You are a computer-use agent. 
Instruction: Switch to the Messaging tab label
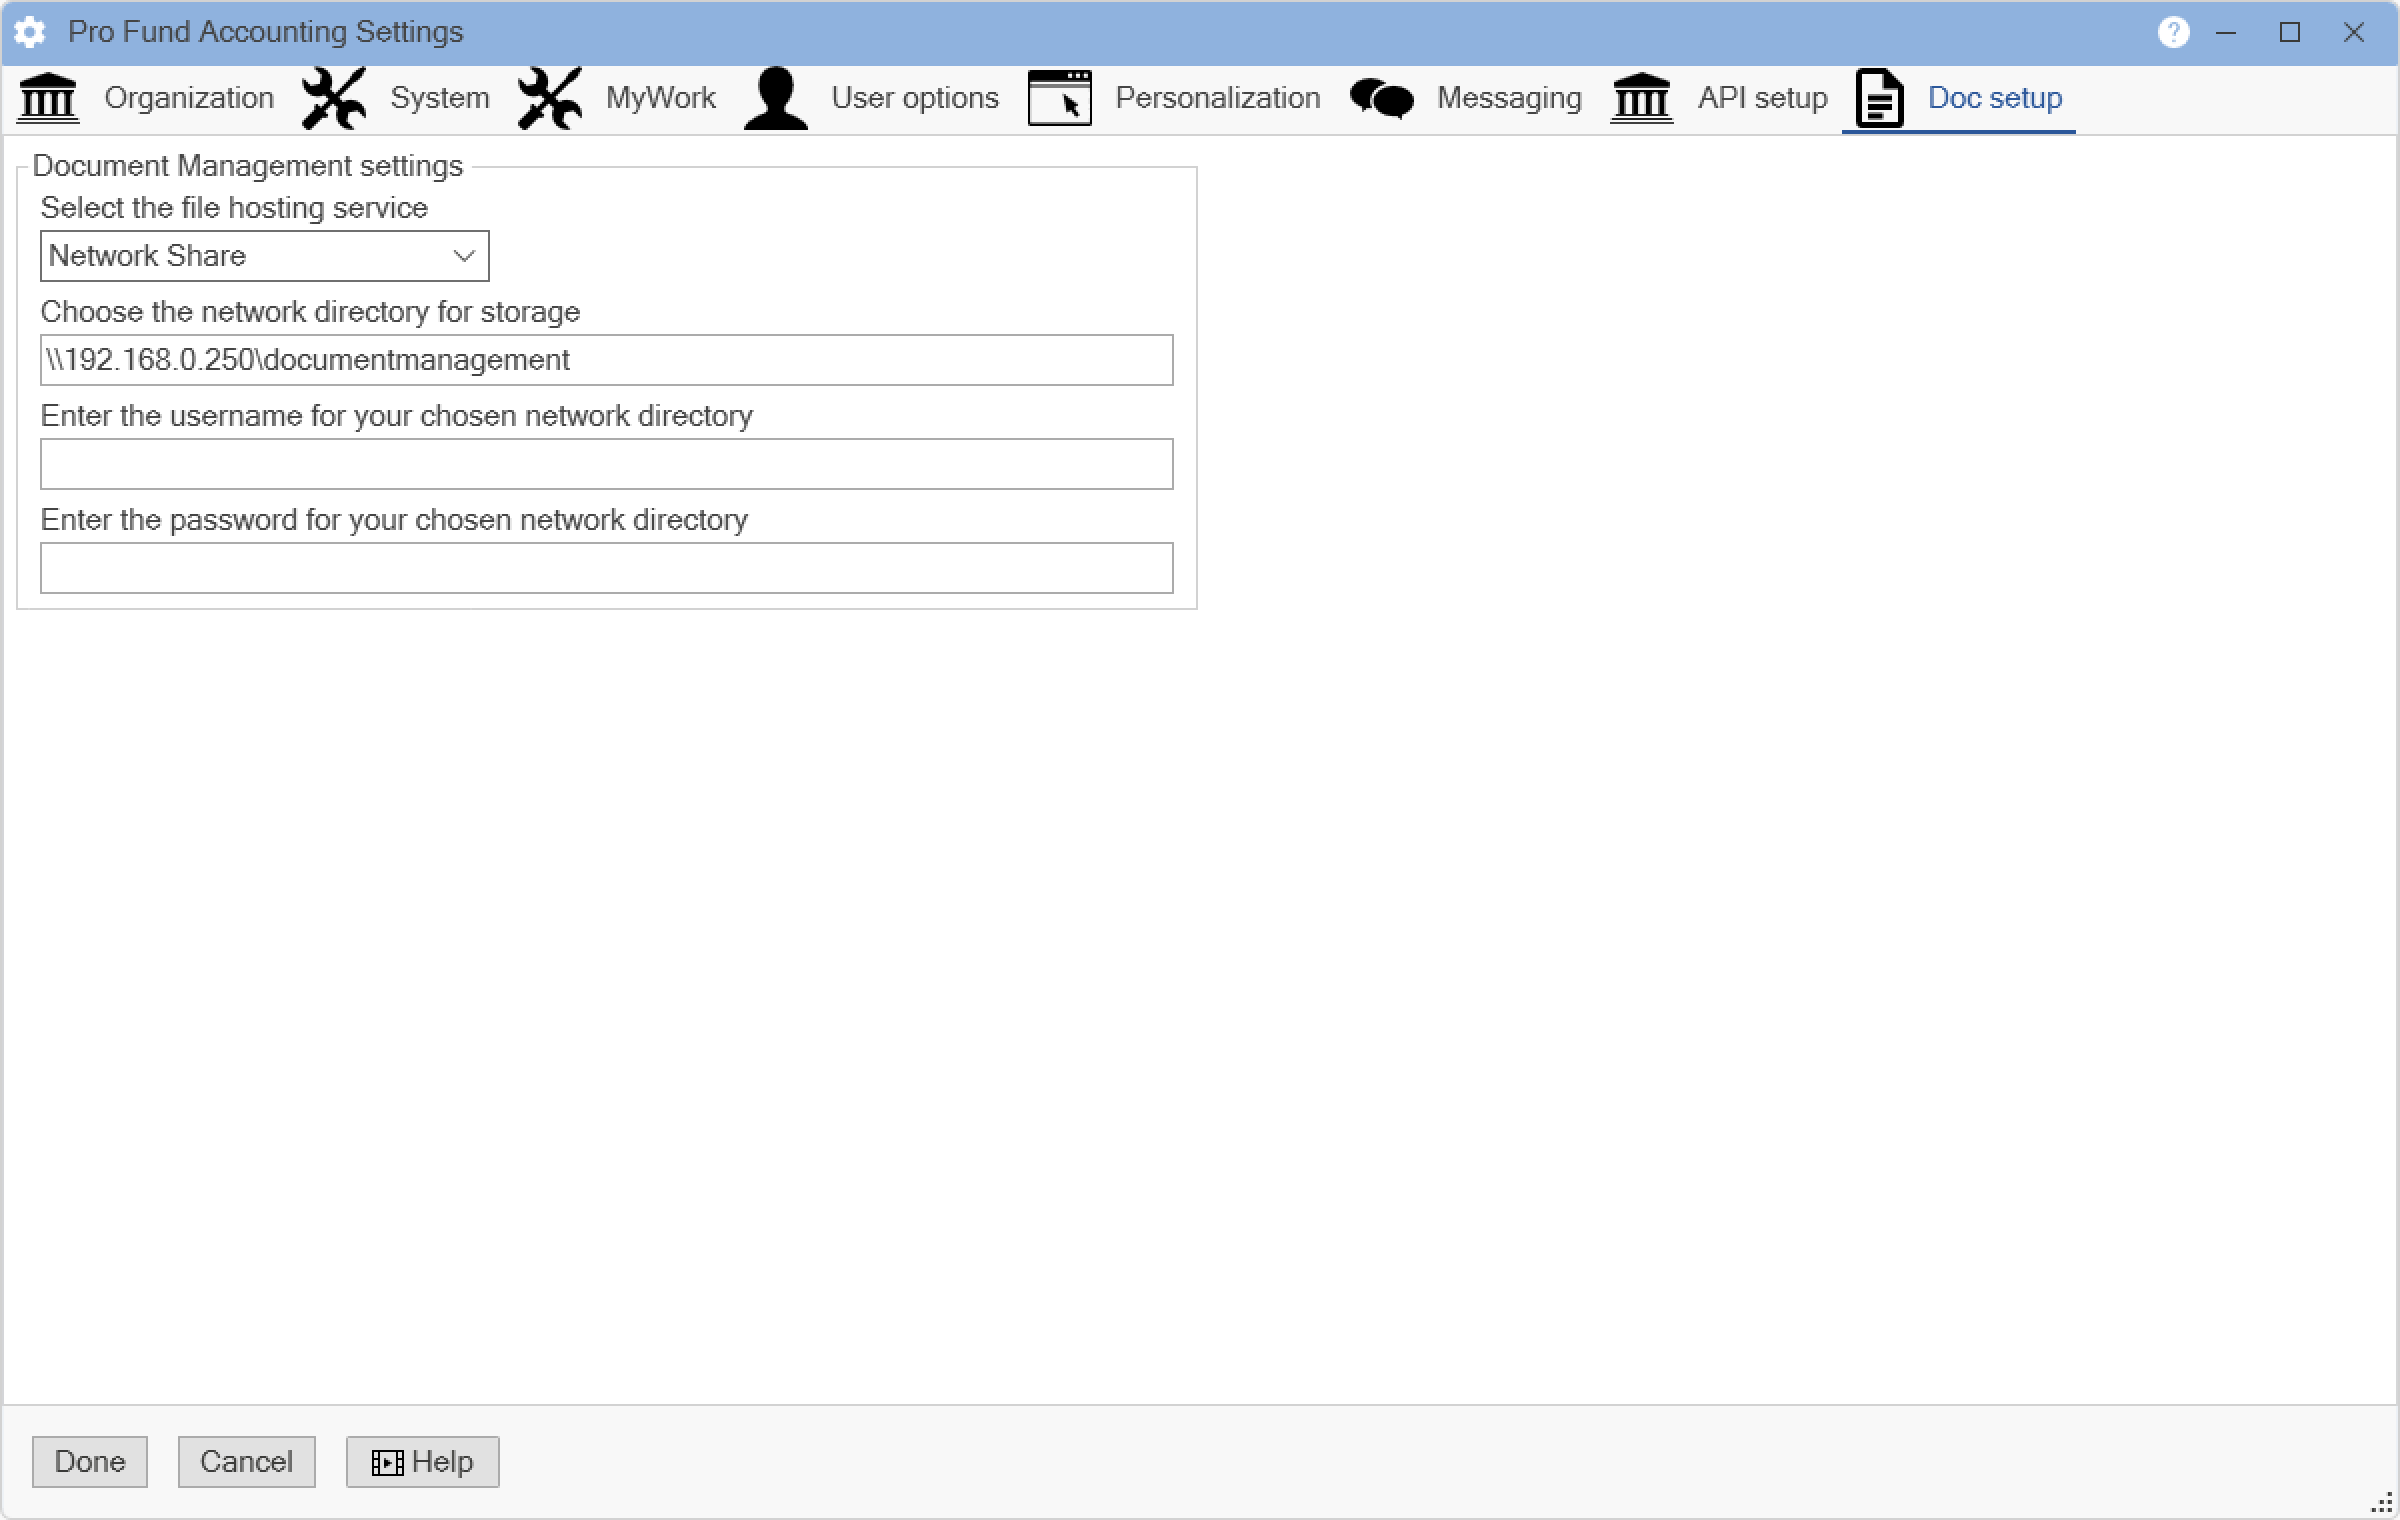coord(1509,98)
